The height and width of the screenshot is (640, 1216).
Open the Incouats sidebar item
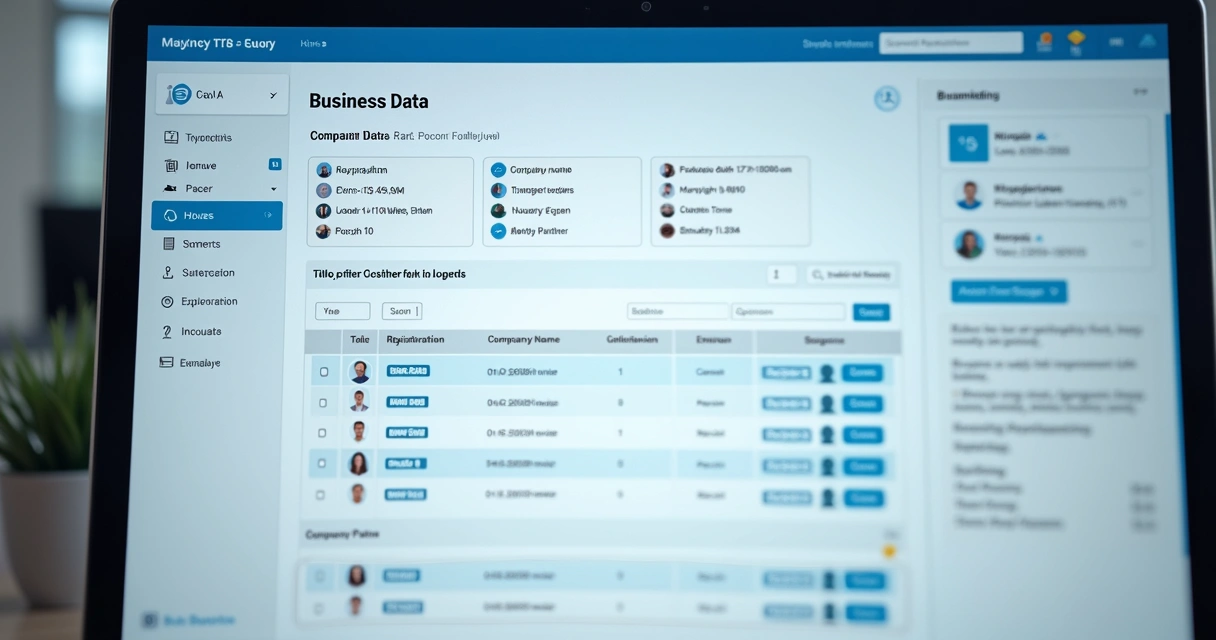201,331
